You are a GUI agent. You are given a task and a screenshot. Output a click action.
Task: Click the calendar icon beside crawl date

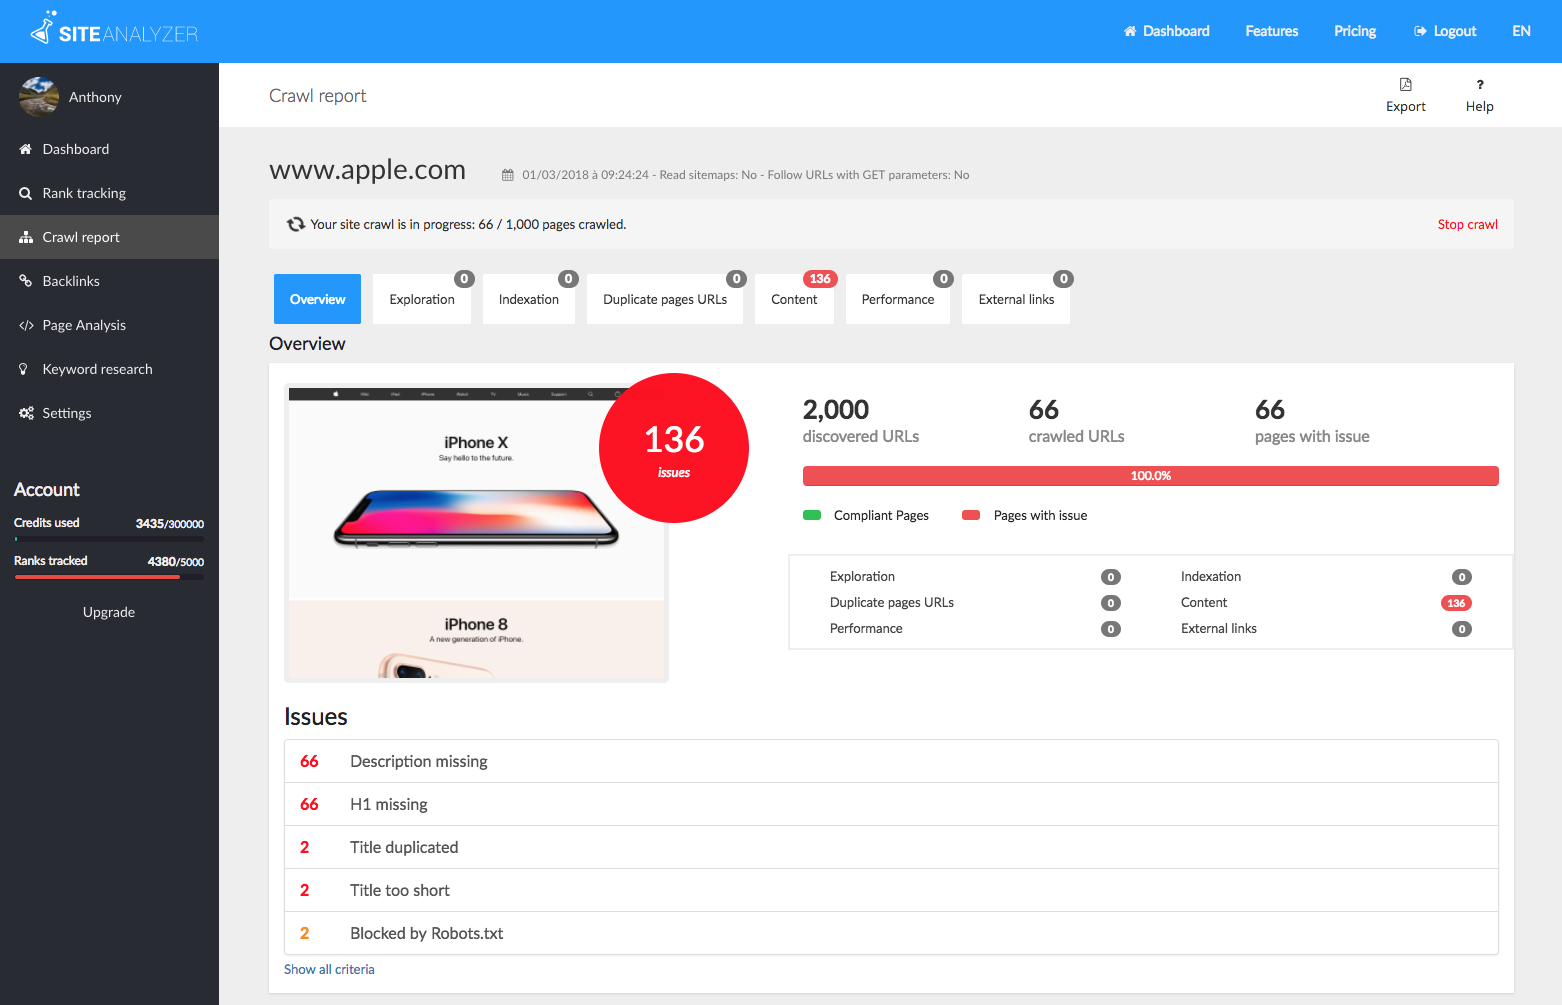[508, 175]
